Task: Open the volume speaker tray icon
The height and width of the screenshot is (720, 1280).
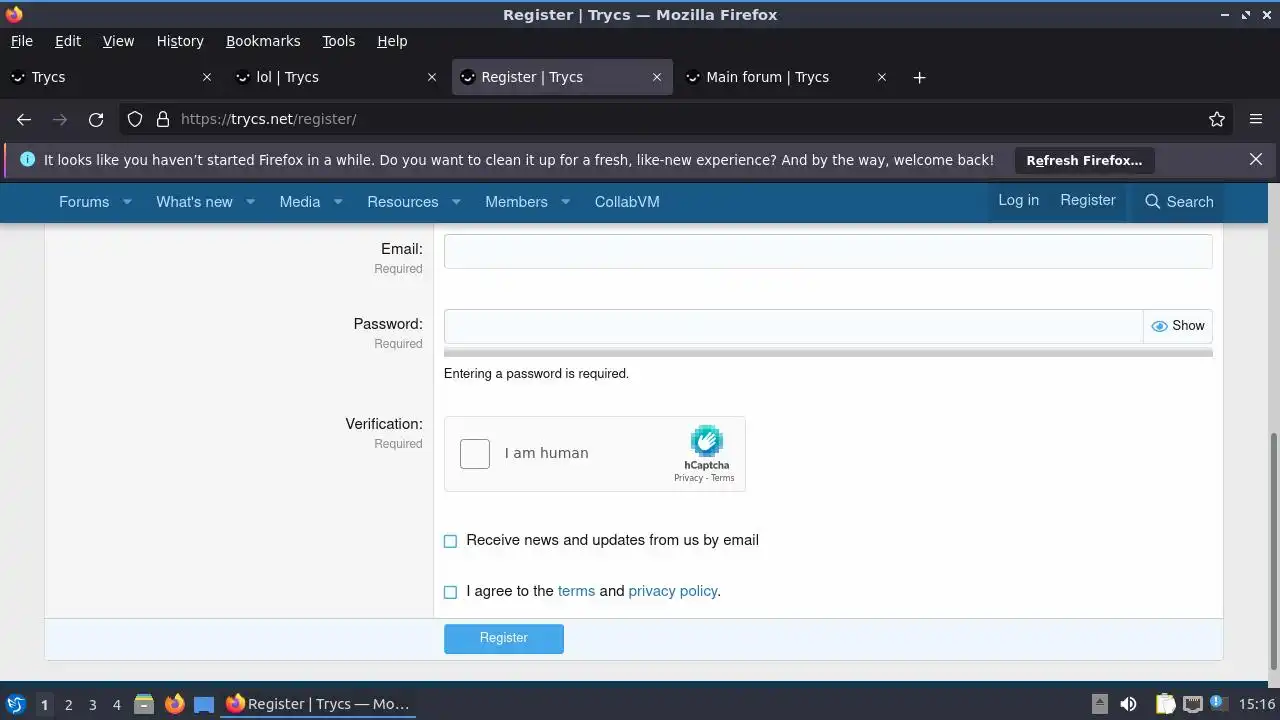Action: (1128, 704)
